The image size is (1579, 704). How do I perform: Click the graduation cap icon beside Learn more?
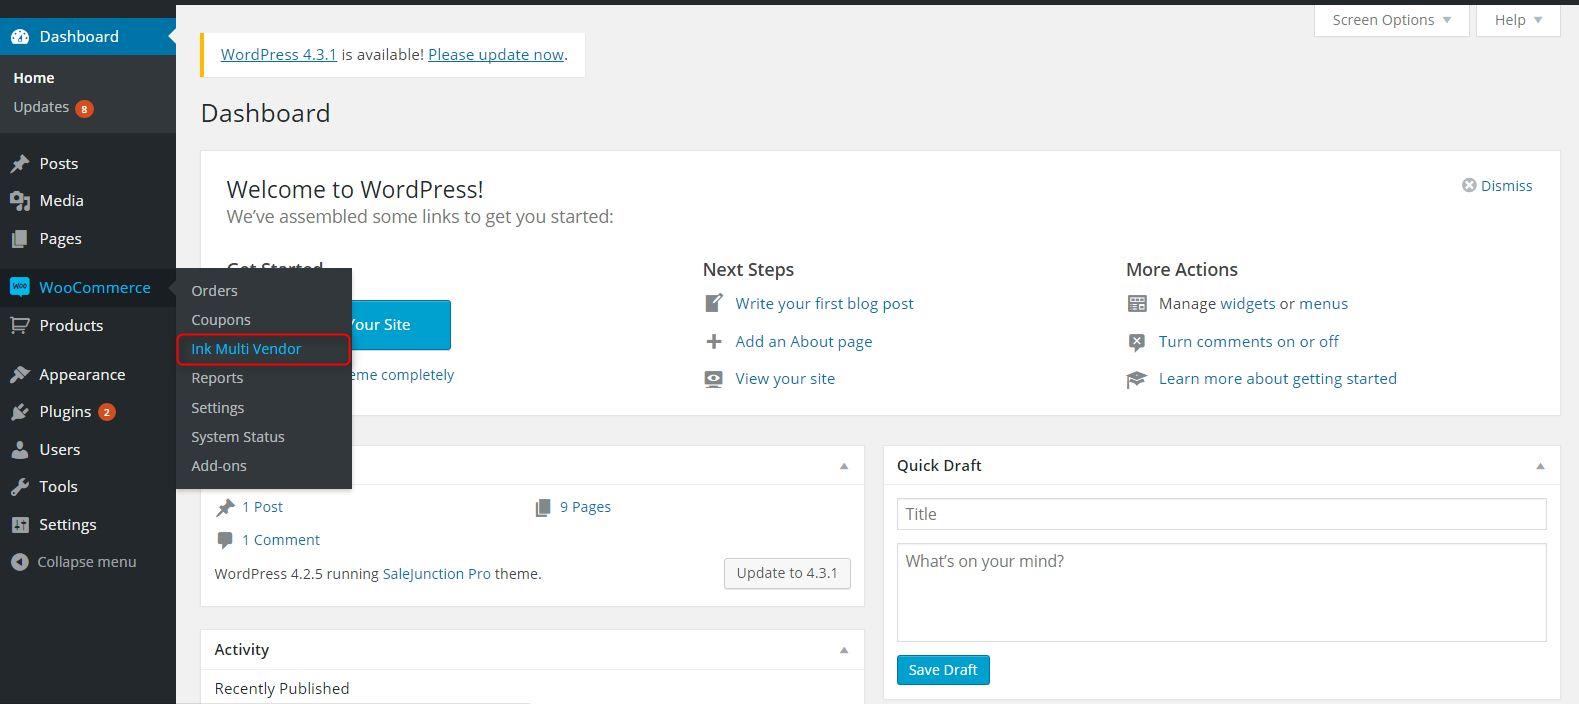pyautogui.click(x=1137, y=379)
